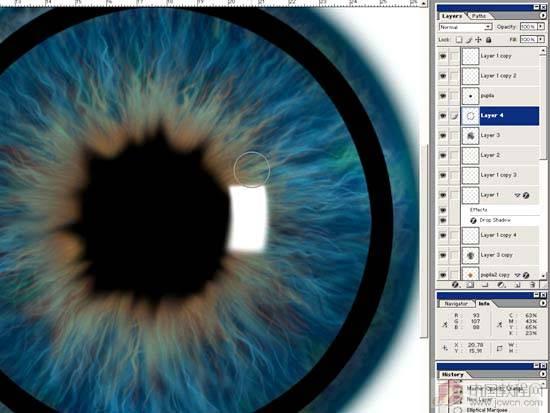Click the Add layer mask icon
Image resolution: width=550 pixels, height=413 pixels.
pos(470,285)
